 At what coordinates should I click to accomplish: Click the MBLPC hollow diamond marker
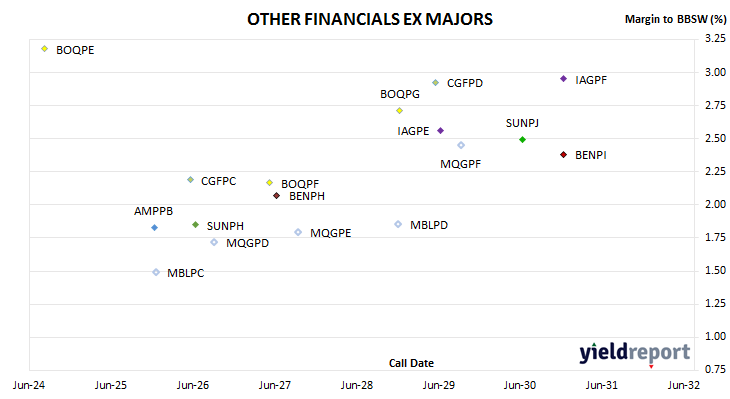click(x=156, y=272)
